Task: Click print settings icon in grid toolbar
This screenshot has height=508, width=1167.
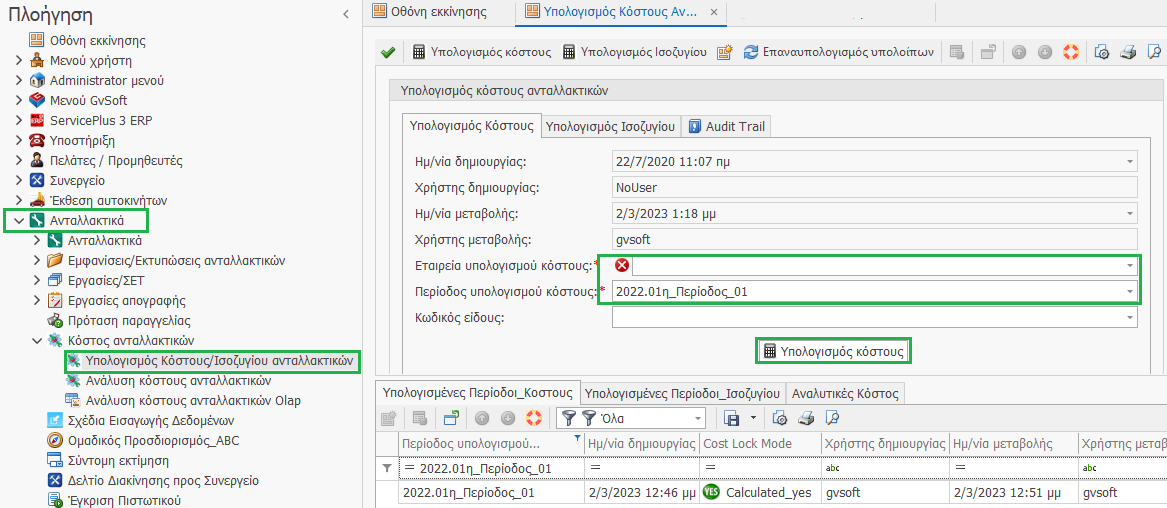Action: pyautogui.click(x=780, y=418)
